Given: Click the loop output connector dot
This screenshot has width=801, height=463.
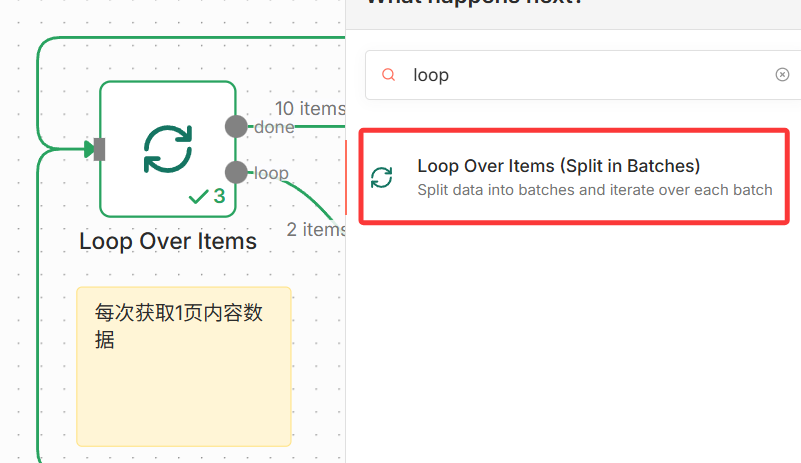Looking at the screenshot, I should click(236, 172).
